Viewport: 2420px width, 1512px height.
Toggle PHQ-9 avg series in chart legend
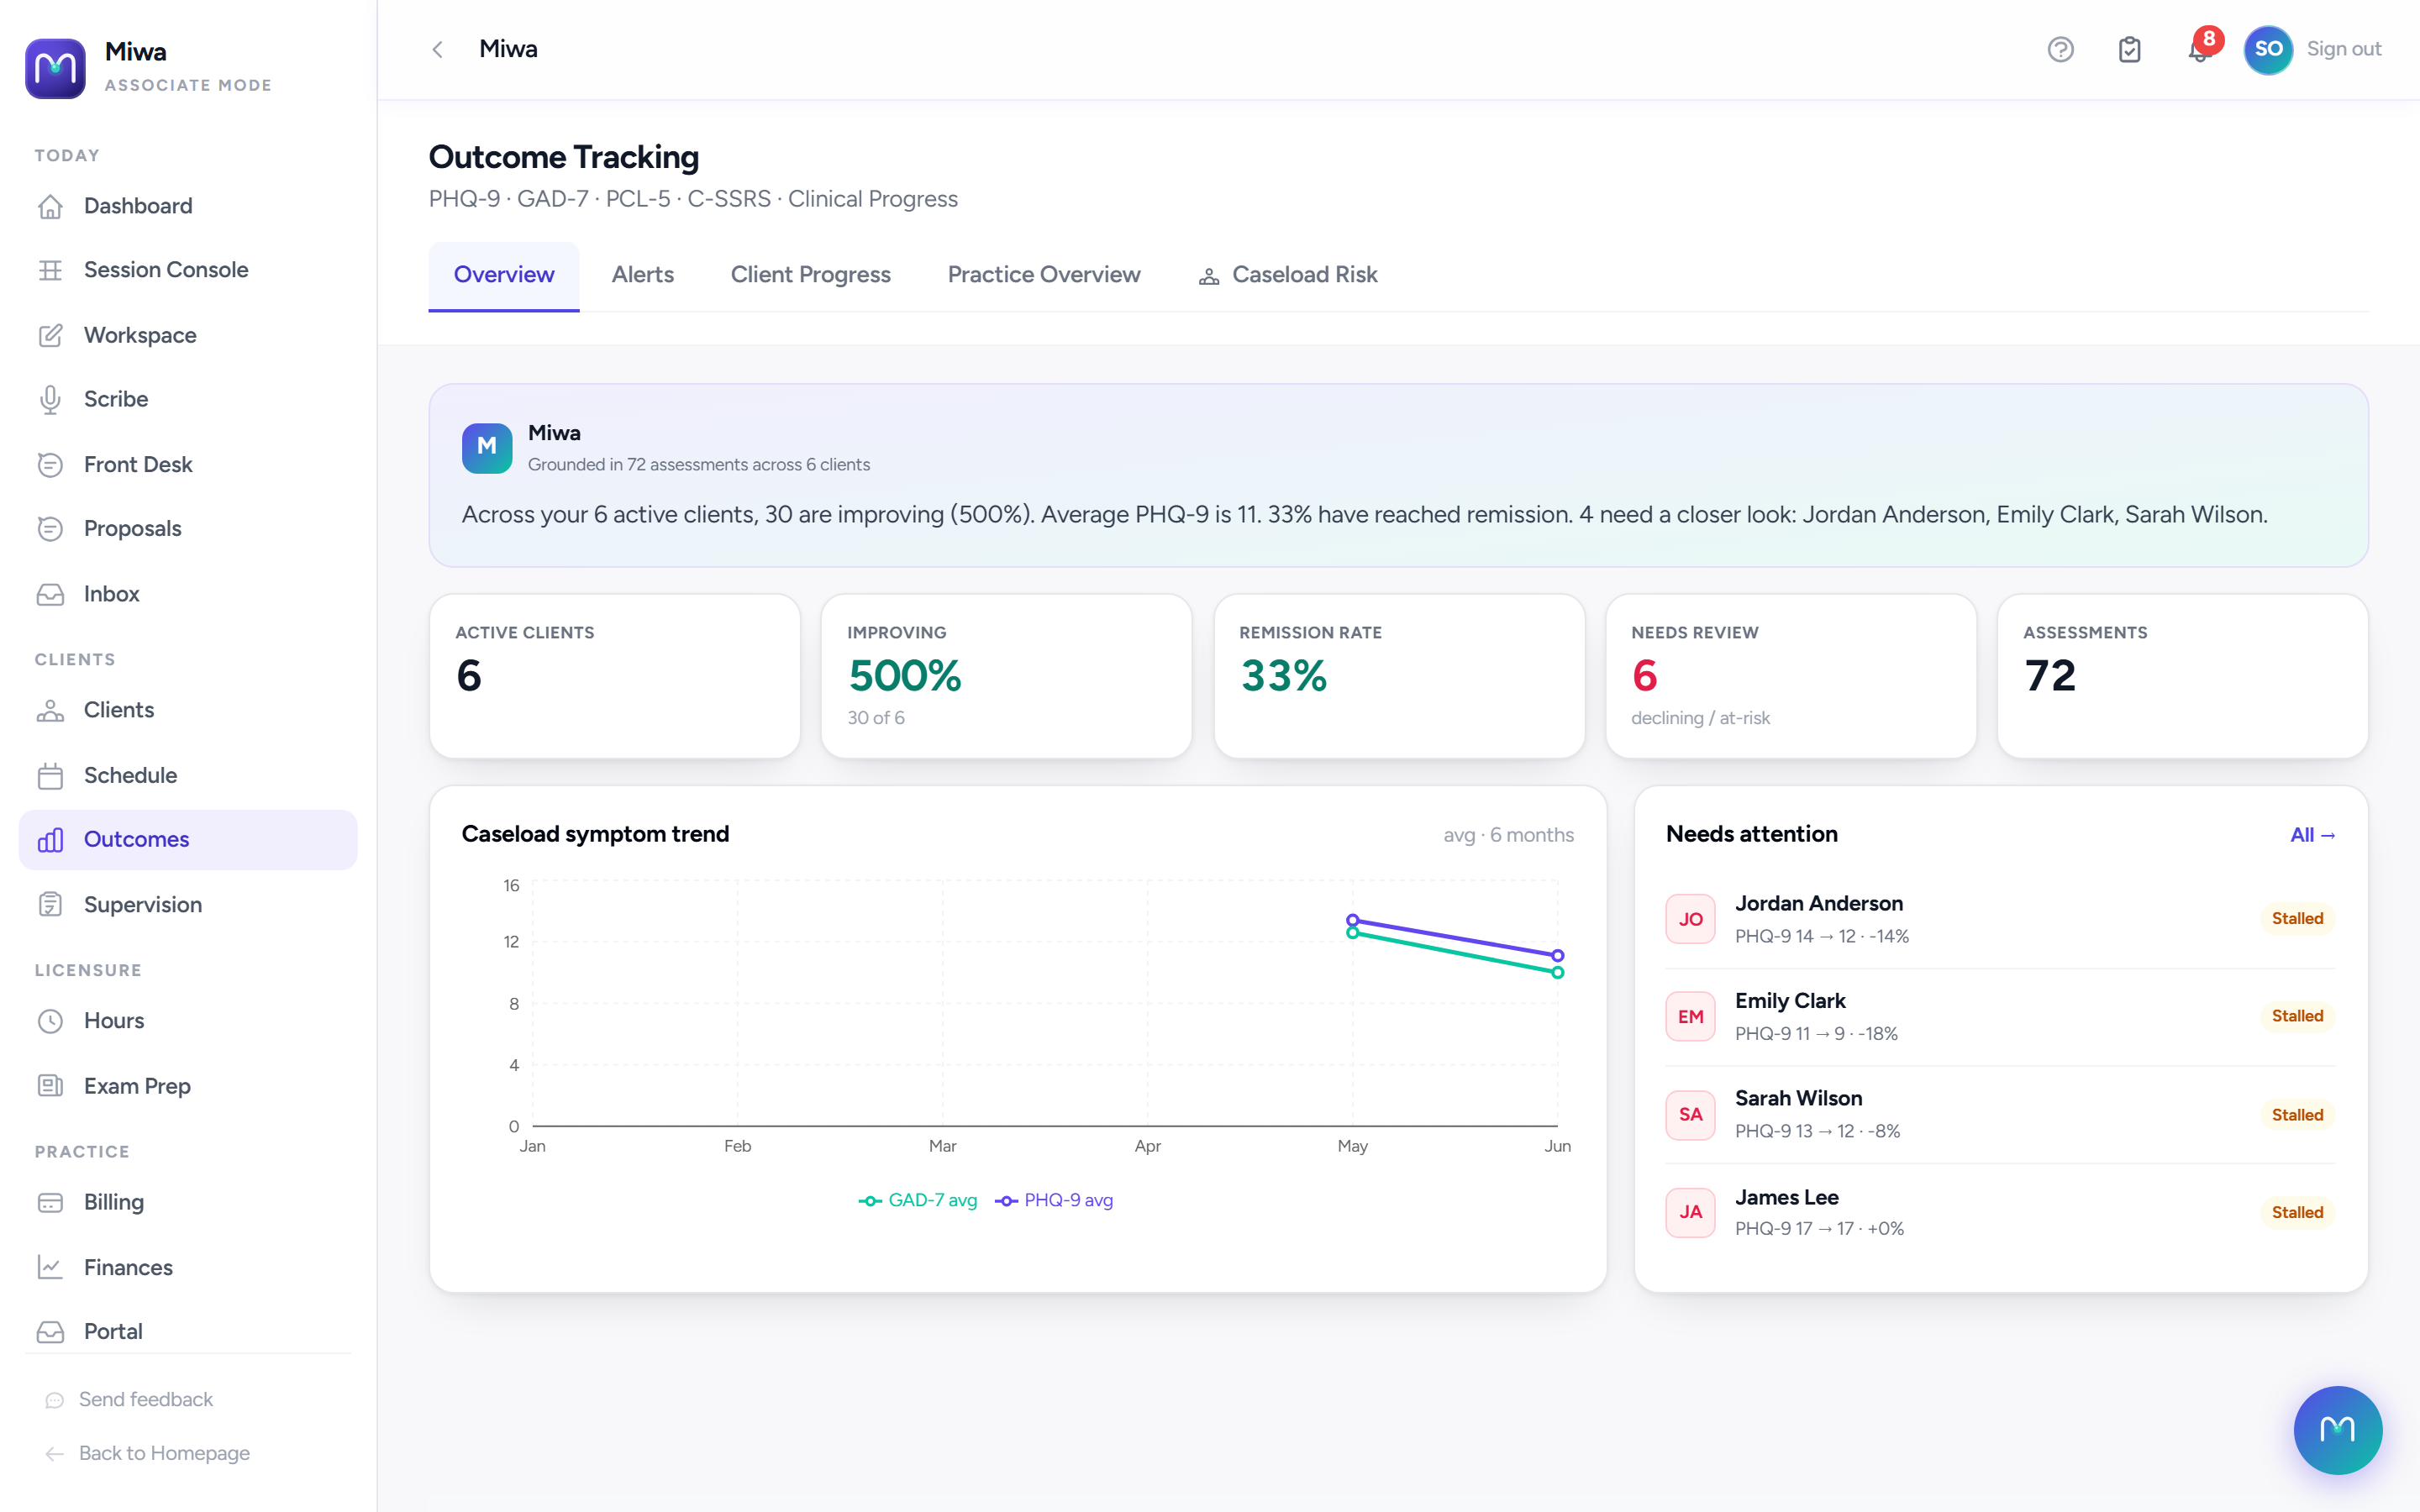1054,1200
